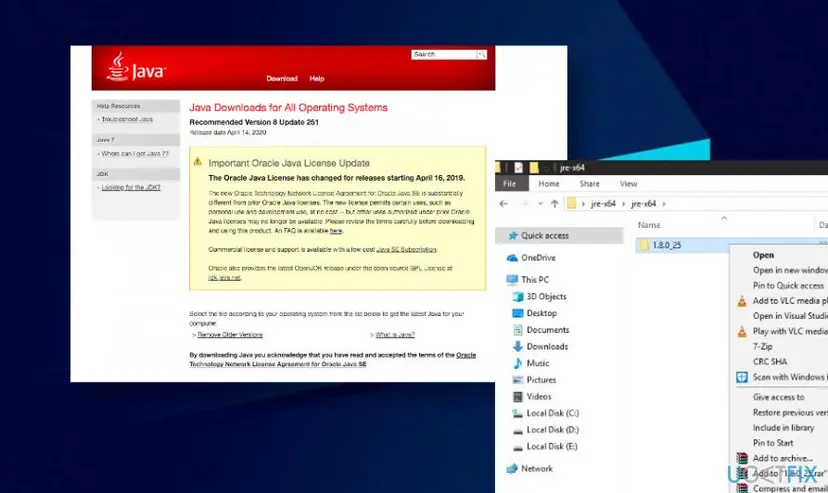Click inside the Java site Search field

click(x=444, y=54)
